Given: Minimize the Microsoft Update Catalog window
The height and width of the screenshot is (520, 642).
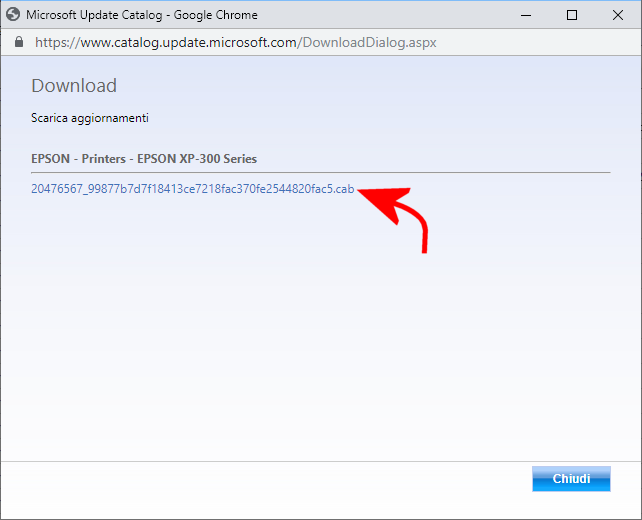Looking at the screenshot, I should [526, 15].
